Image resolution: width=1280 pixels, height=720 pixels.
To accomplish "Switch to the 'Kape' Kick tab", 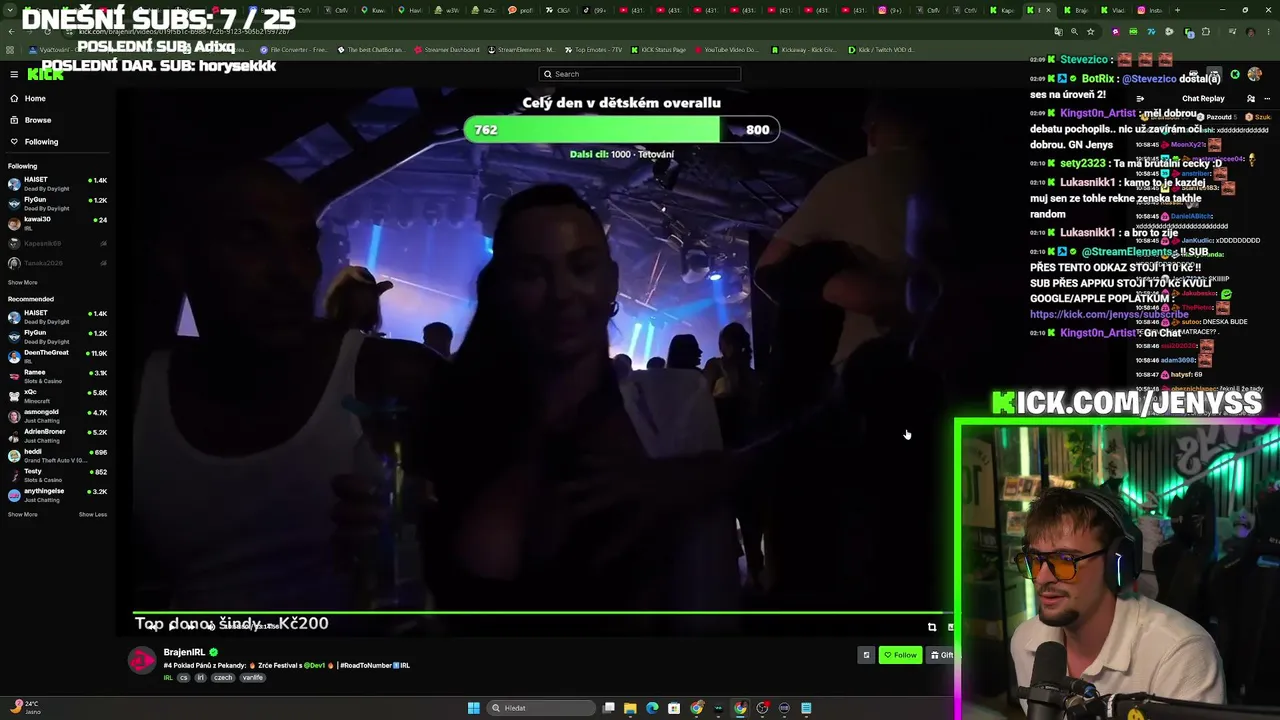I will 1003,10.
